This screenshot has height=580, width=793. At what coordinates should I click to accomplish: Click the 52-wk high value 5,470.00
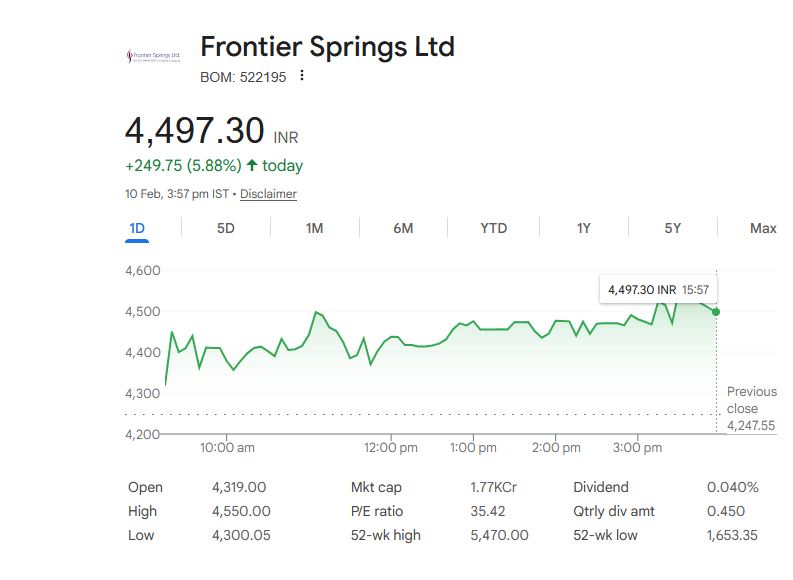point(499,535)
